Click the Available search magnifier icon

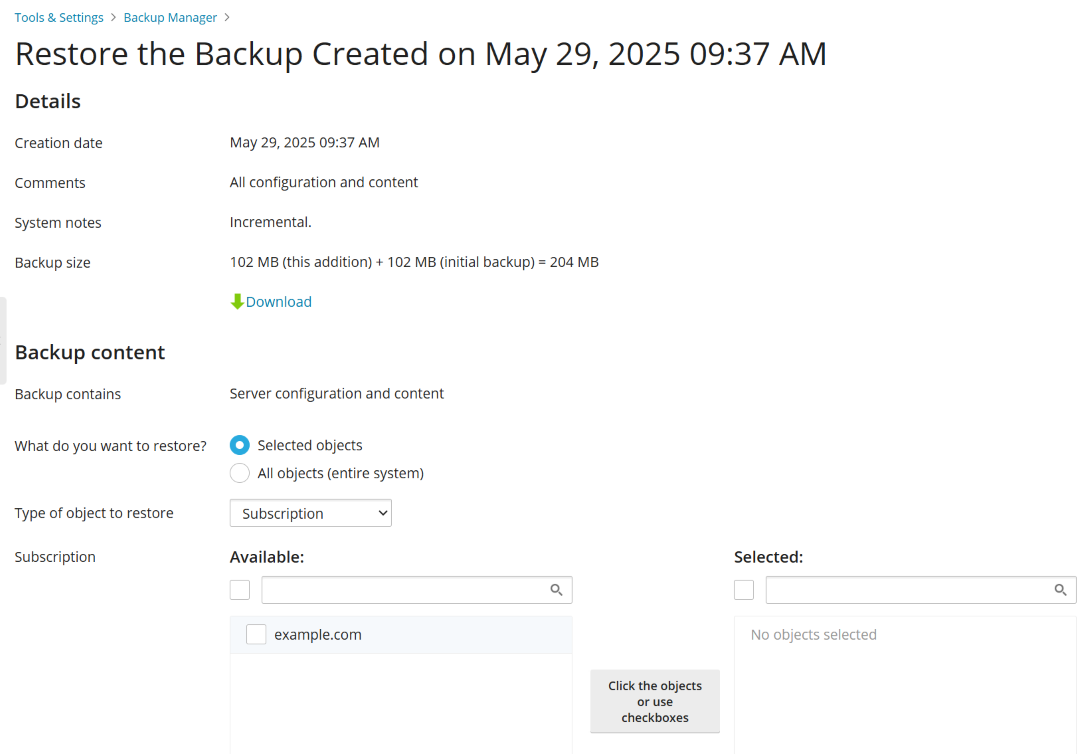click(x=557, y=590)
